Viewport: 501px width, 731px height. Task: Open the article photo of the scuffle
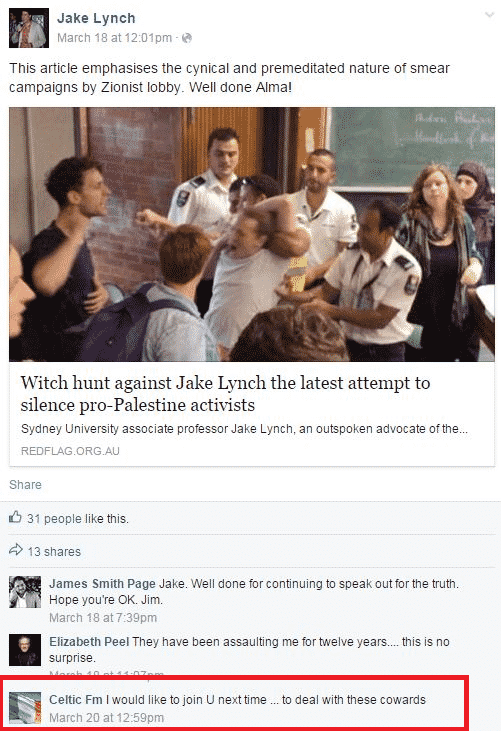(252, 234)
